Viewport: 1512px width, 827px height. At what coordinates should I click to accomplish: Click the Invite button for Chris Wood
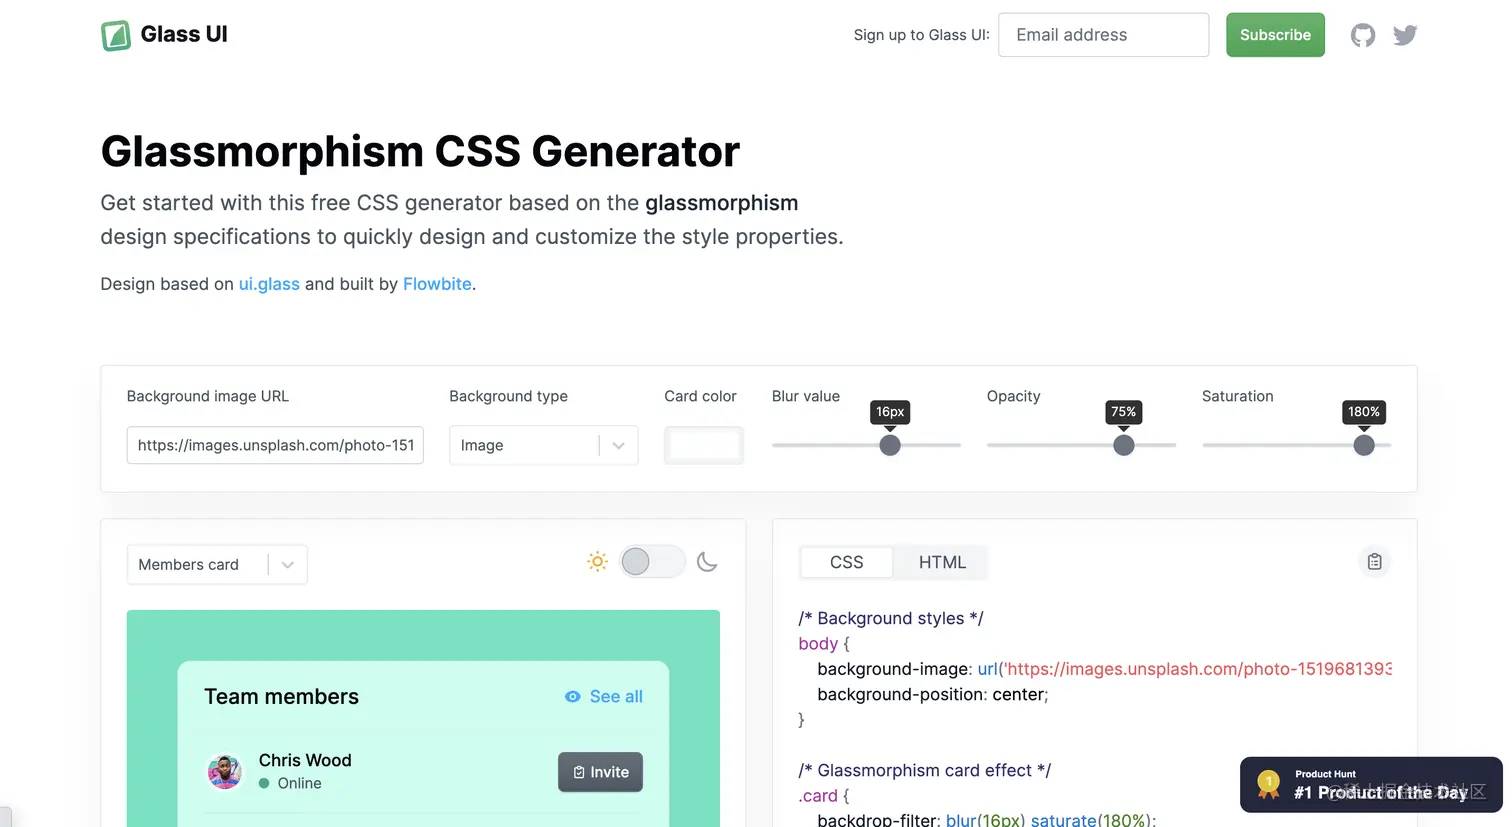coord(600,772)
